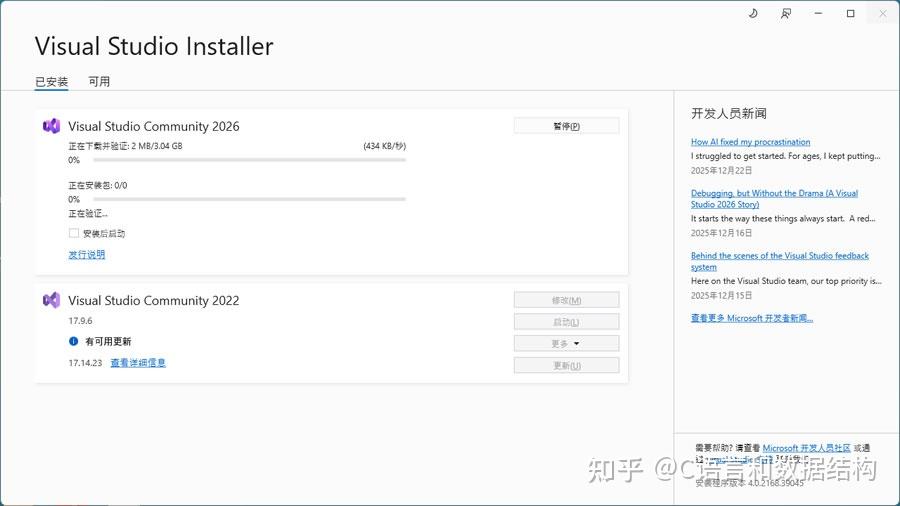Image resolution: width=900 pixels, height=506 pixels.
Task: Click the download progress bar
Action: [249, 160]
